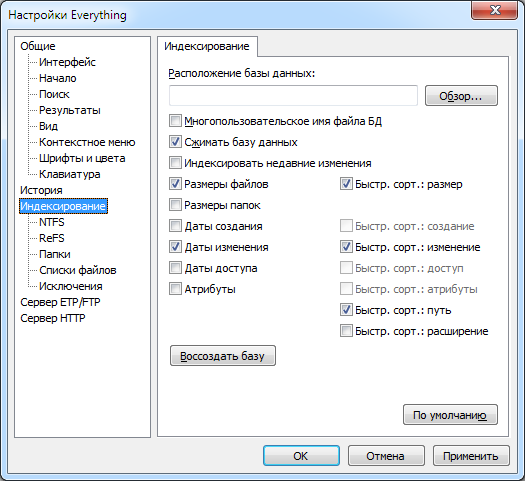Screen dimensions: 525x481
Task: Confirm settings with the OK button
Action: pos(301,456)
